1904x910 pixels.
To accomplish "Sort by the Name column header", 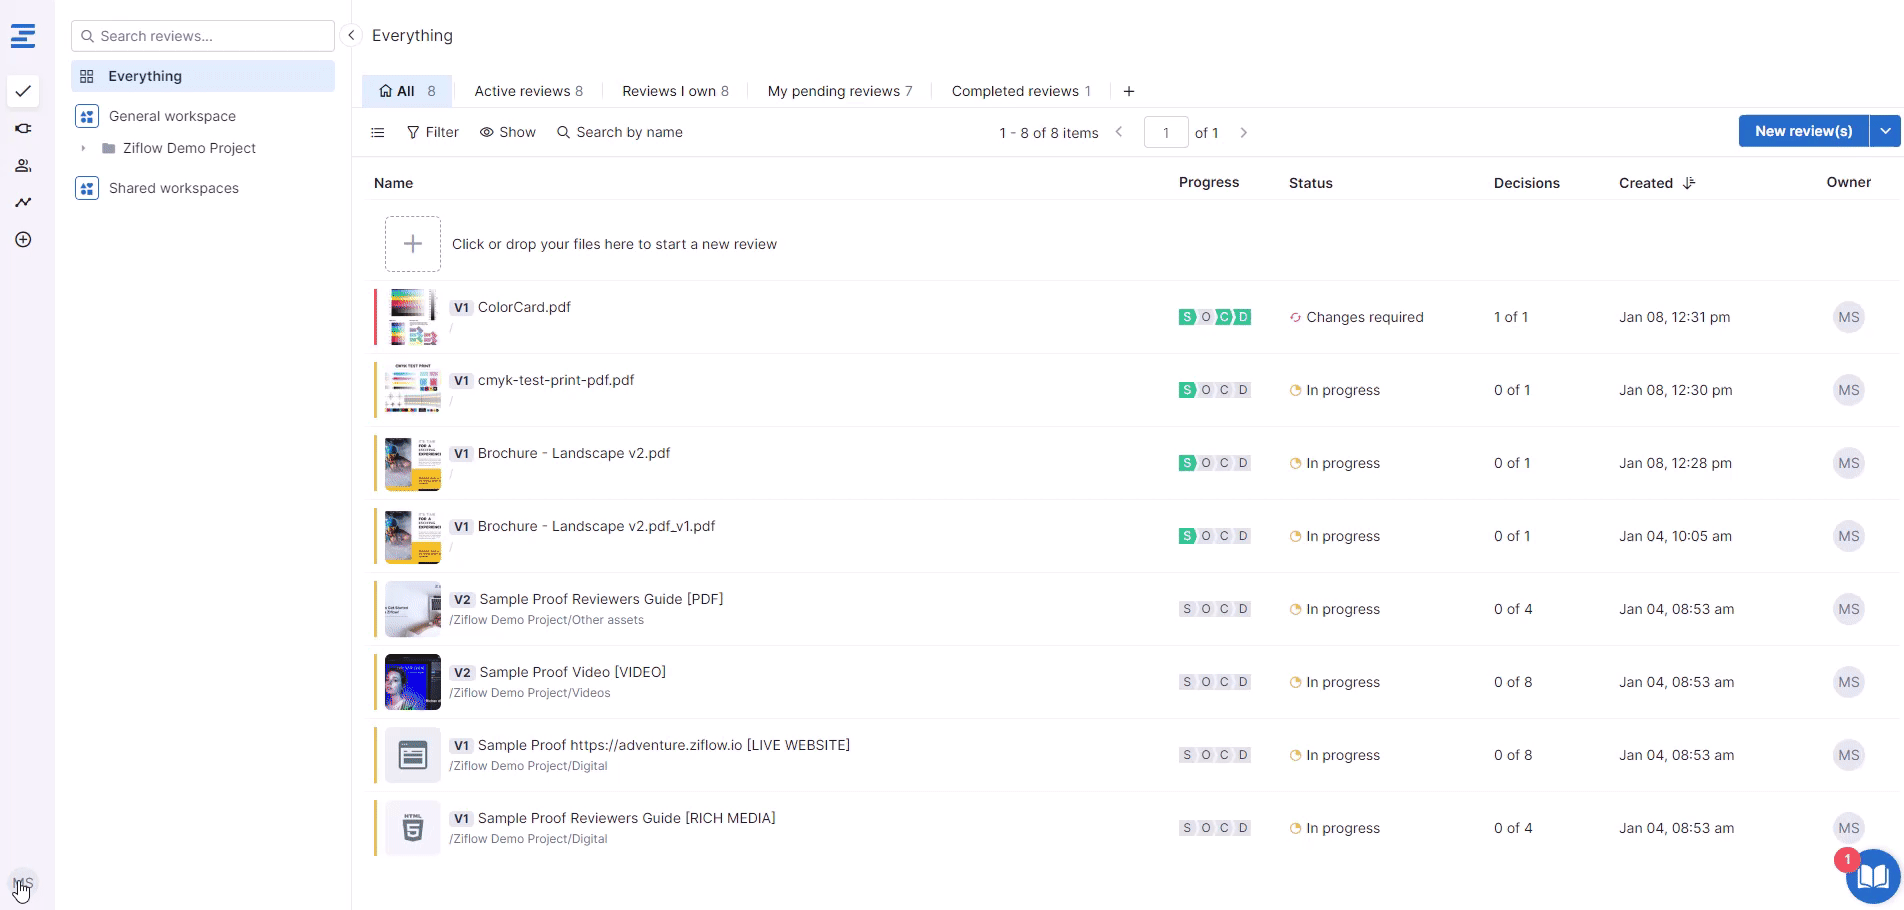I will pyautogui.click(x=393, y=183).
